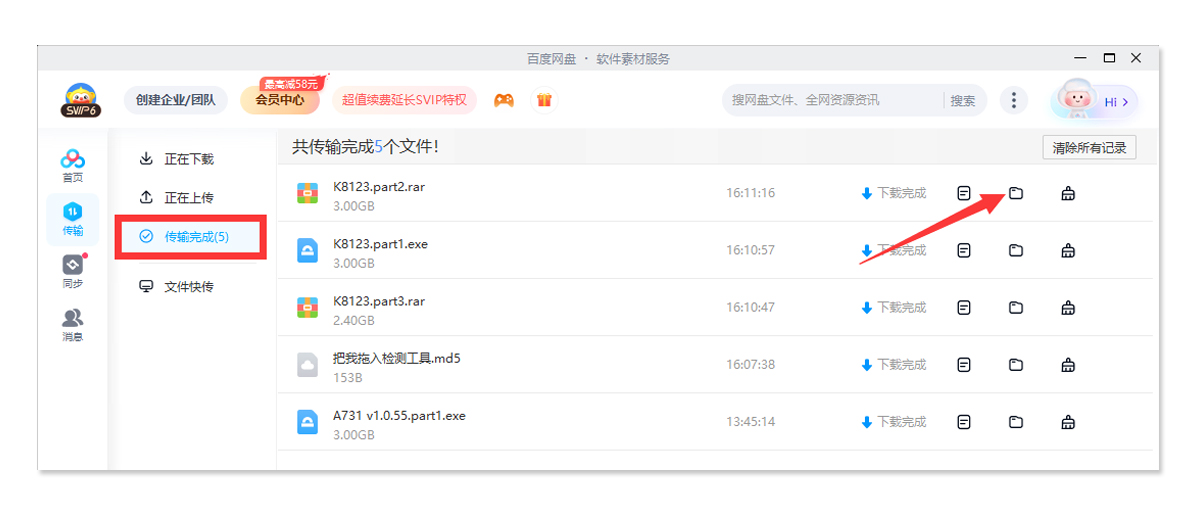
Task: Click the gift box icon in header
Action: pyautogui.click(x=544, y=100)
